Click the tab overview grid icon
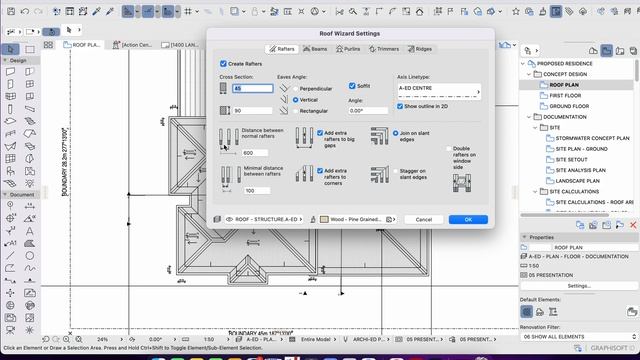 [x=48, y=45]
